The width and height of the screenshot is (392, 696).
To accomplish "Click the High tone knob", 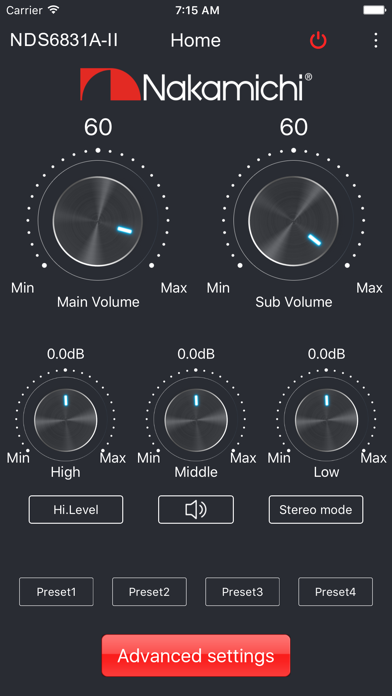I will tap(66, 420).
